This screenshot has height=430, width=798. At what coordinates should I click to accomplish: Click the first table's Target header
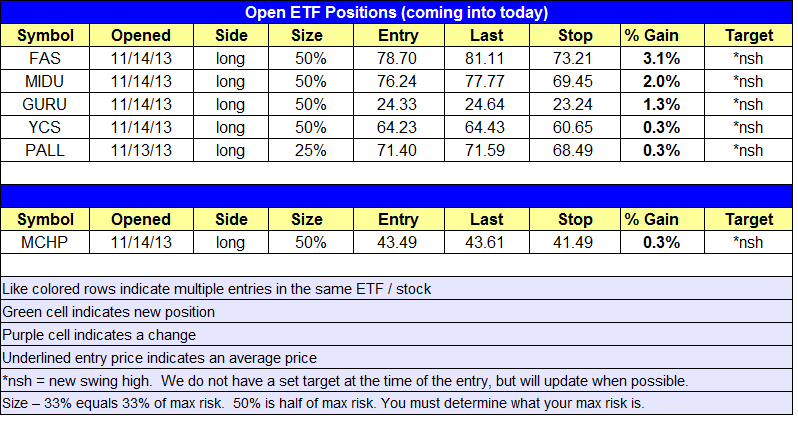point(749,35)
